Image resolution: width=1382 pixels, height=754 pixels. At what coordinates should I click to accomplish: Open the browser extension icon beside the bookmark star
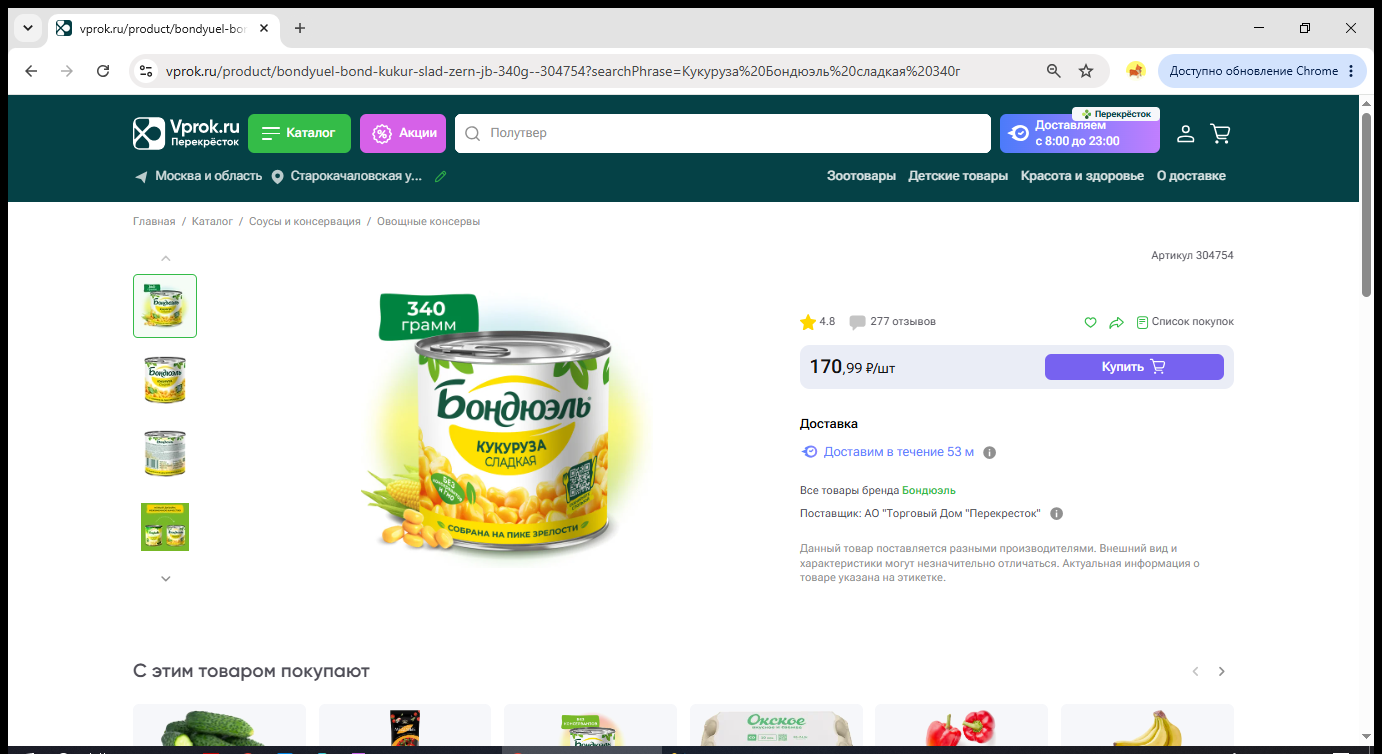1135,71
